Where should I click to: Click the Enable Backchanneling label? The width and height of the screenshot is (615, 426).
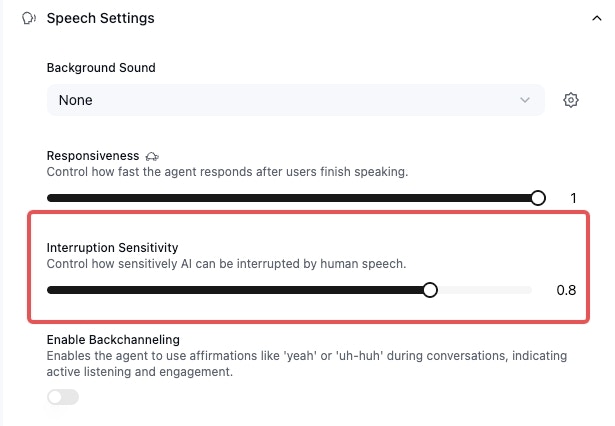click(x=113, y=340)
